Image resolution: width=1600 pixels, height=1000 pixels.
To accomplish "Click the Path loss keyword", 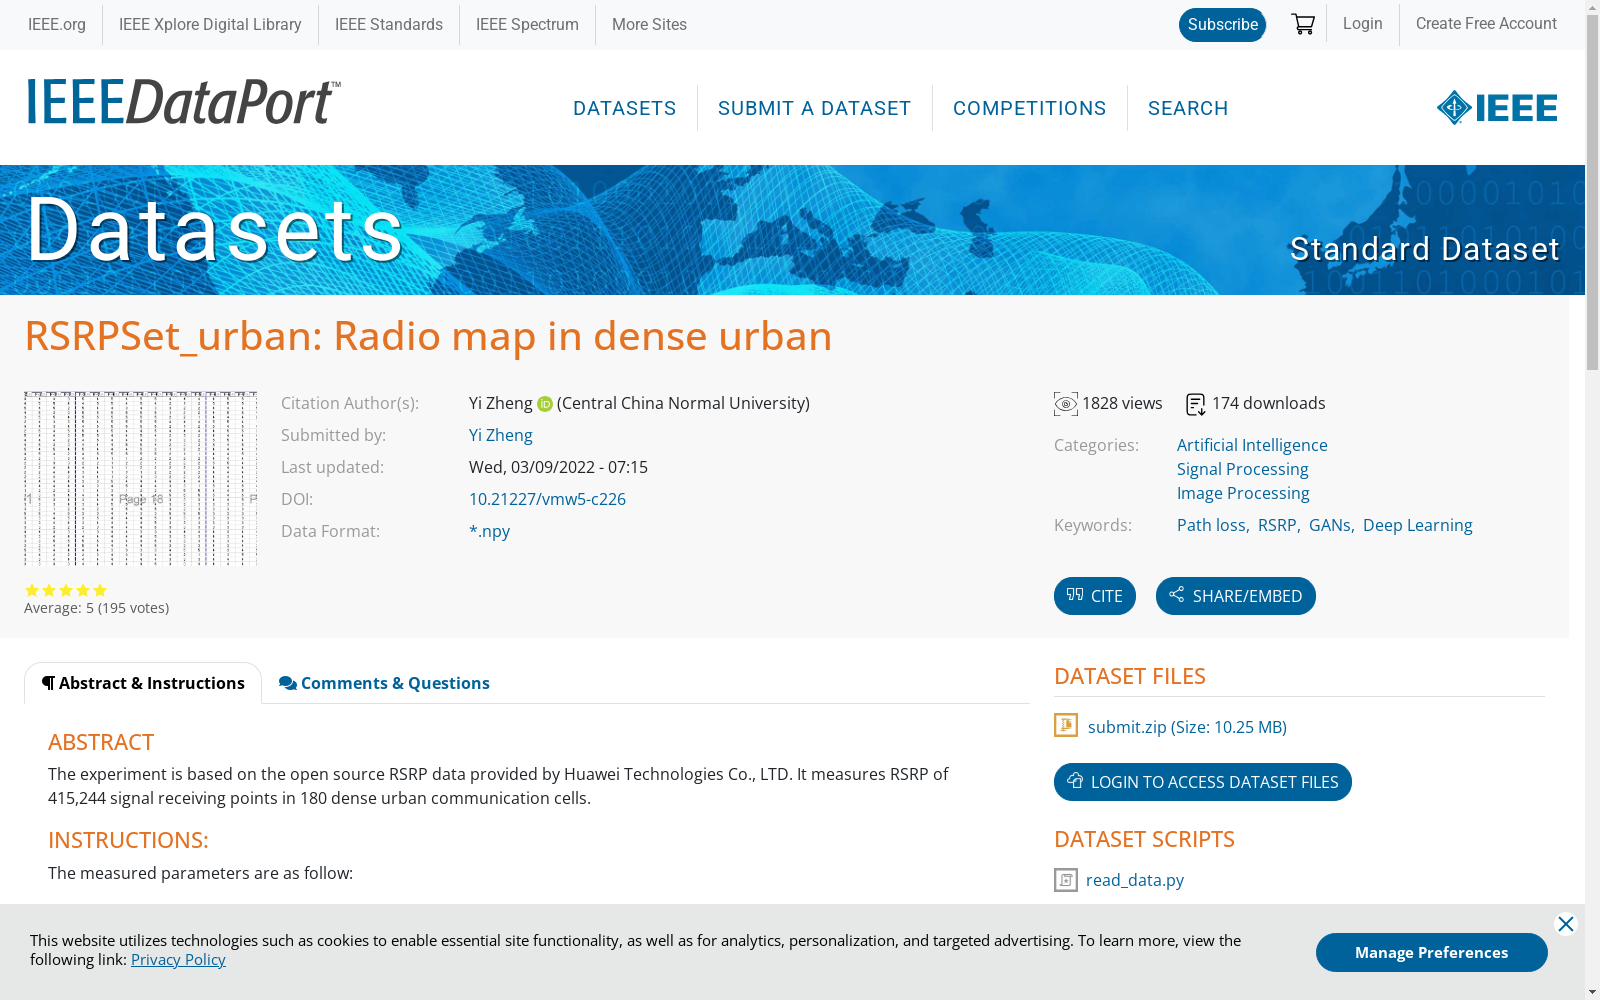I will pyautogui.click(x=1211, y=525).
